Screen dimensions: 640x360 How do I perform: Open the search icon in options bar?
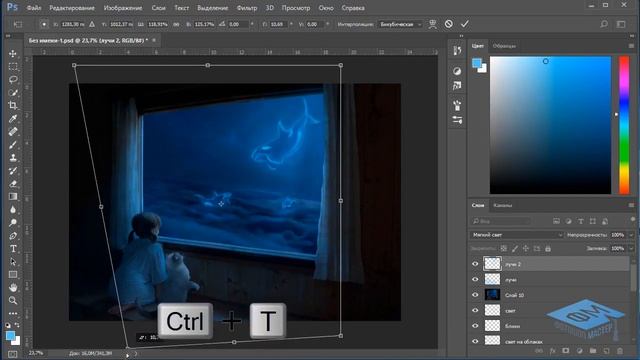[604, 24]
